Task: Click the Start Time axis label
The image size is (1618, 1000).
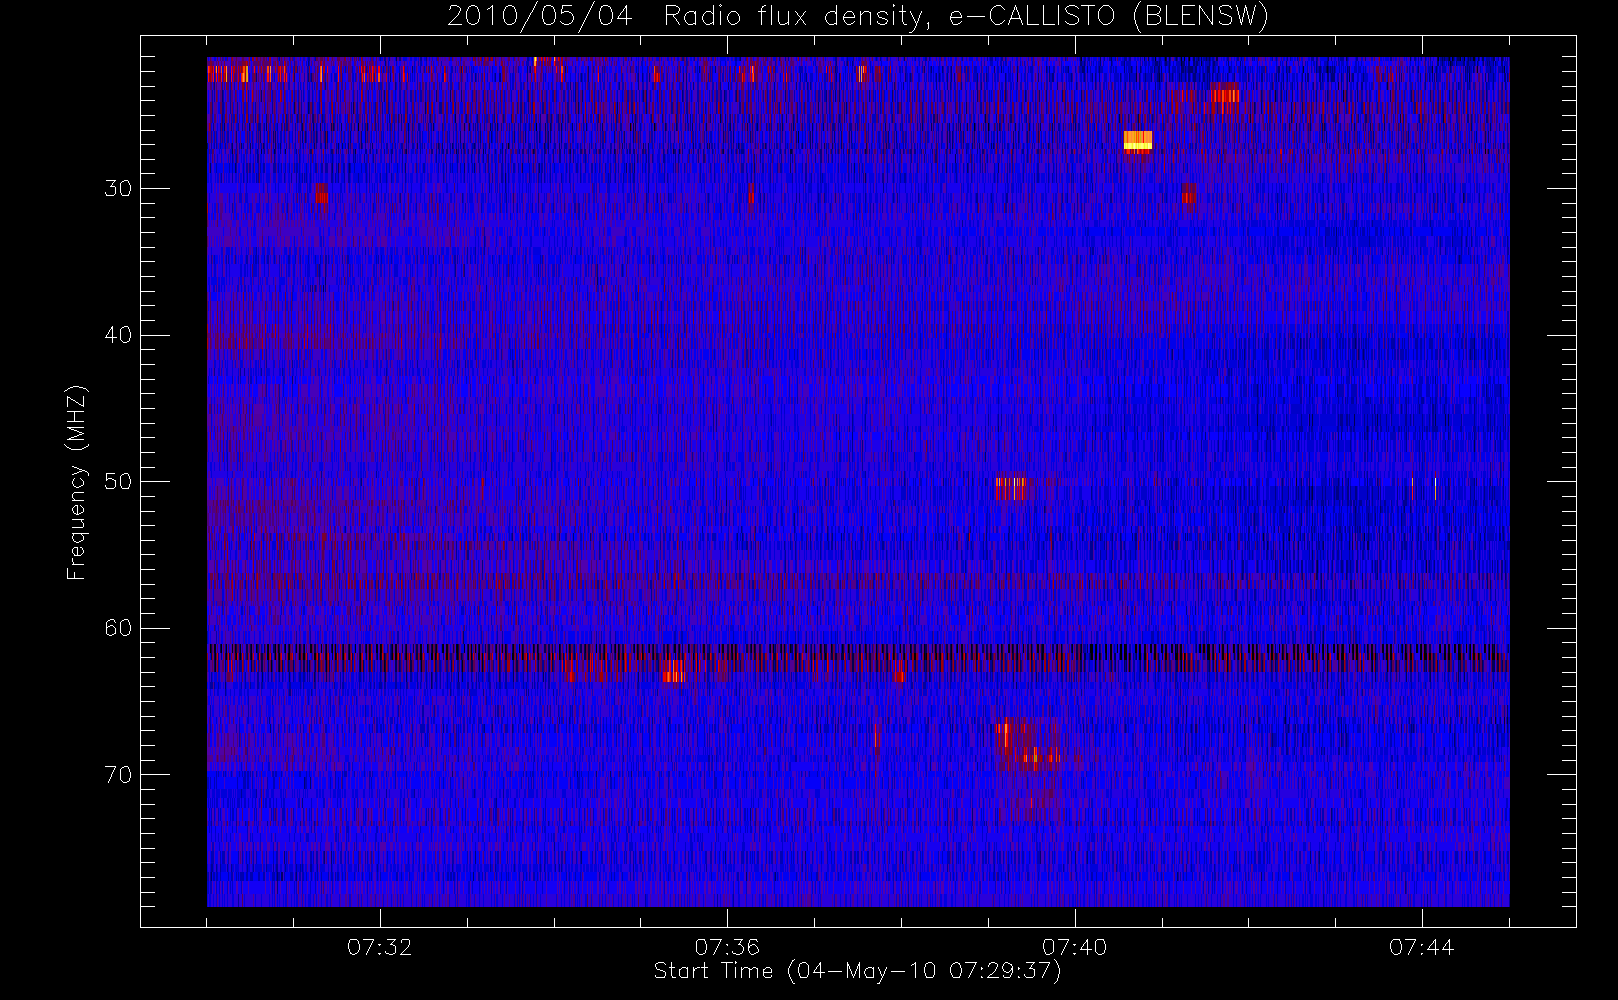Action: coord(858,971)
